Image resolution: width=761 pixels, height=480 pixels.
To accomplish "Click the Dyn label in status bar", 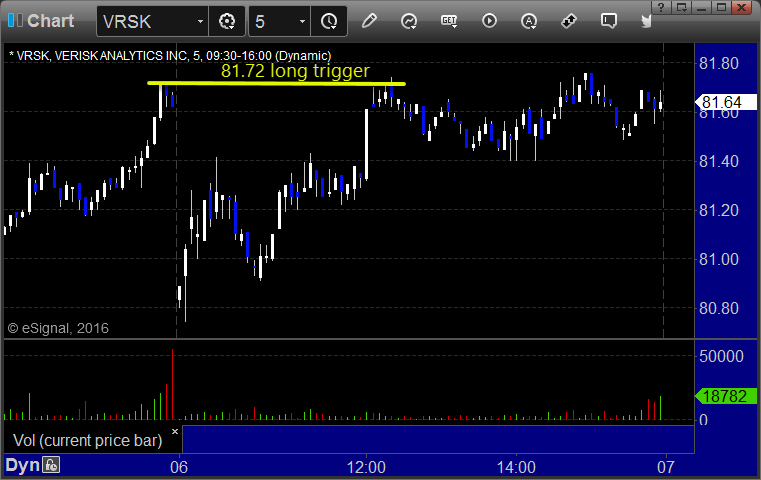I will pyautogui.click(x=22, y=465).
